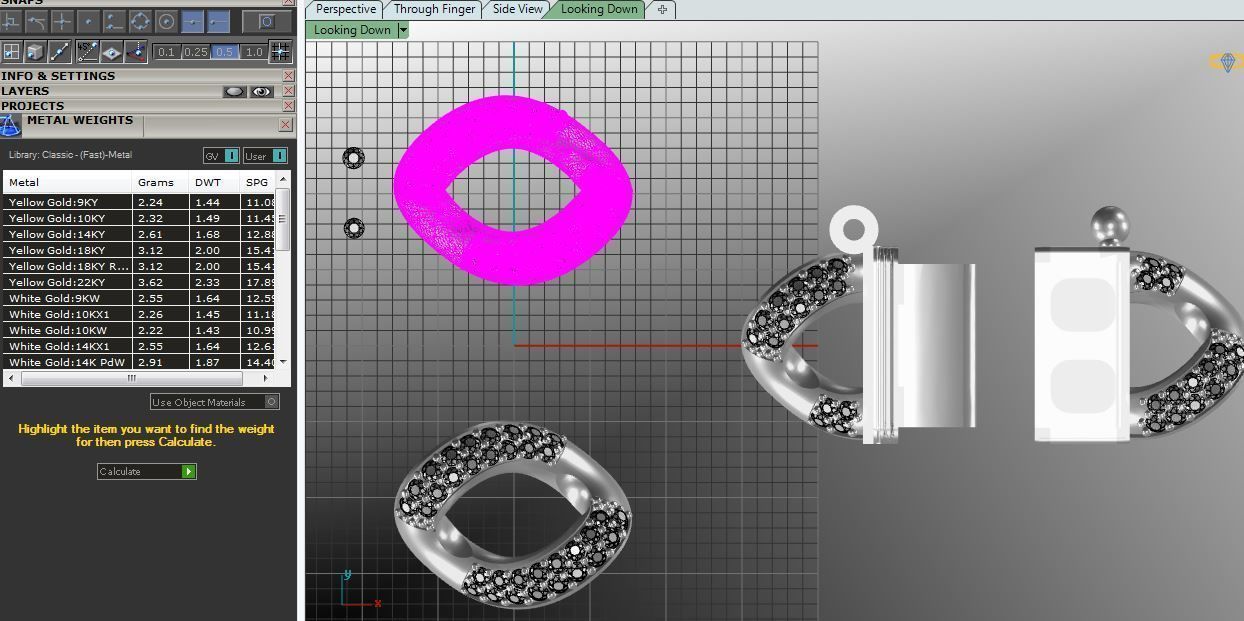Toggle the single point snap icon

88,21
